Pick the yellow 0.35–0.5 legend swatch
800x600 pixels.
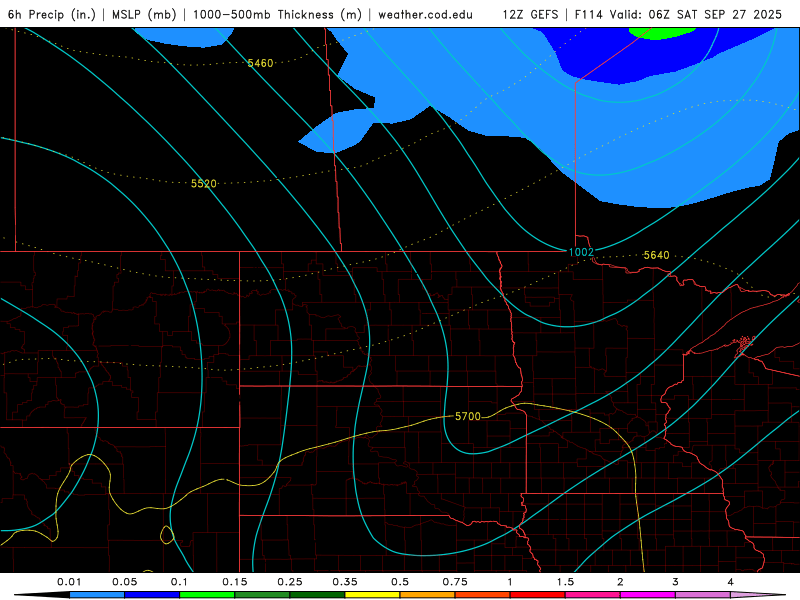(372, 595)
